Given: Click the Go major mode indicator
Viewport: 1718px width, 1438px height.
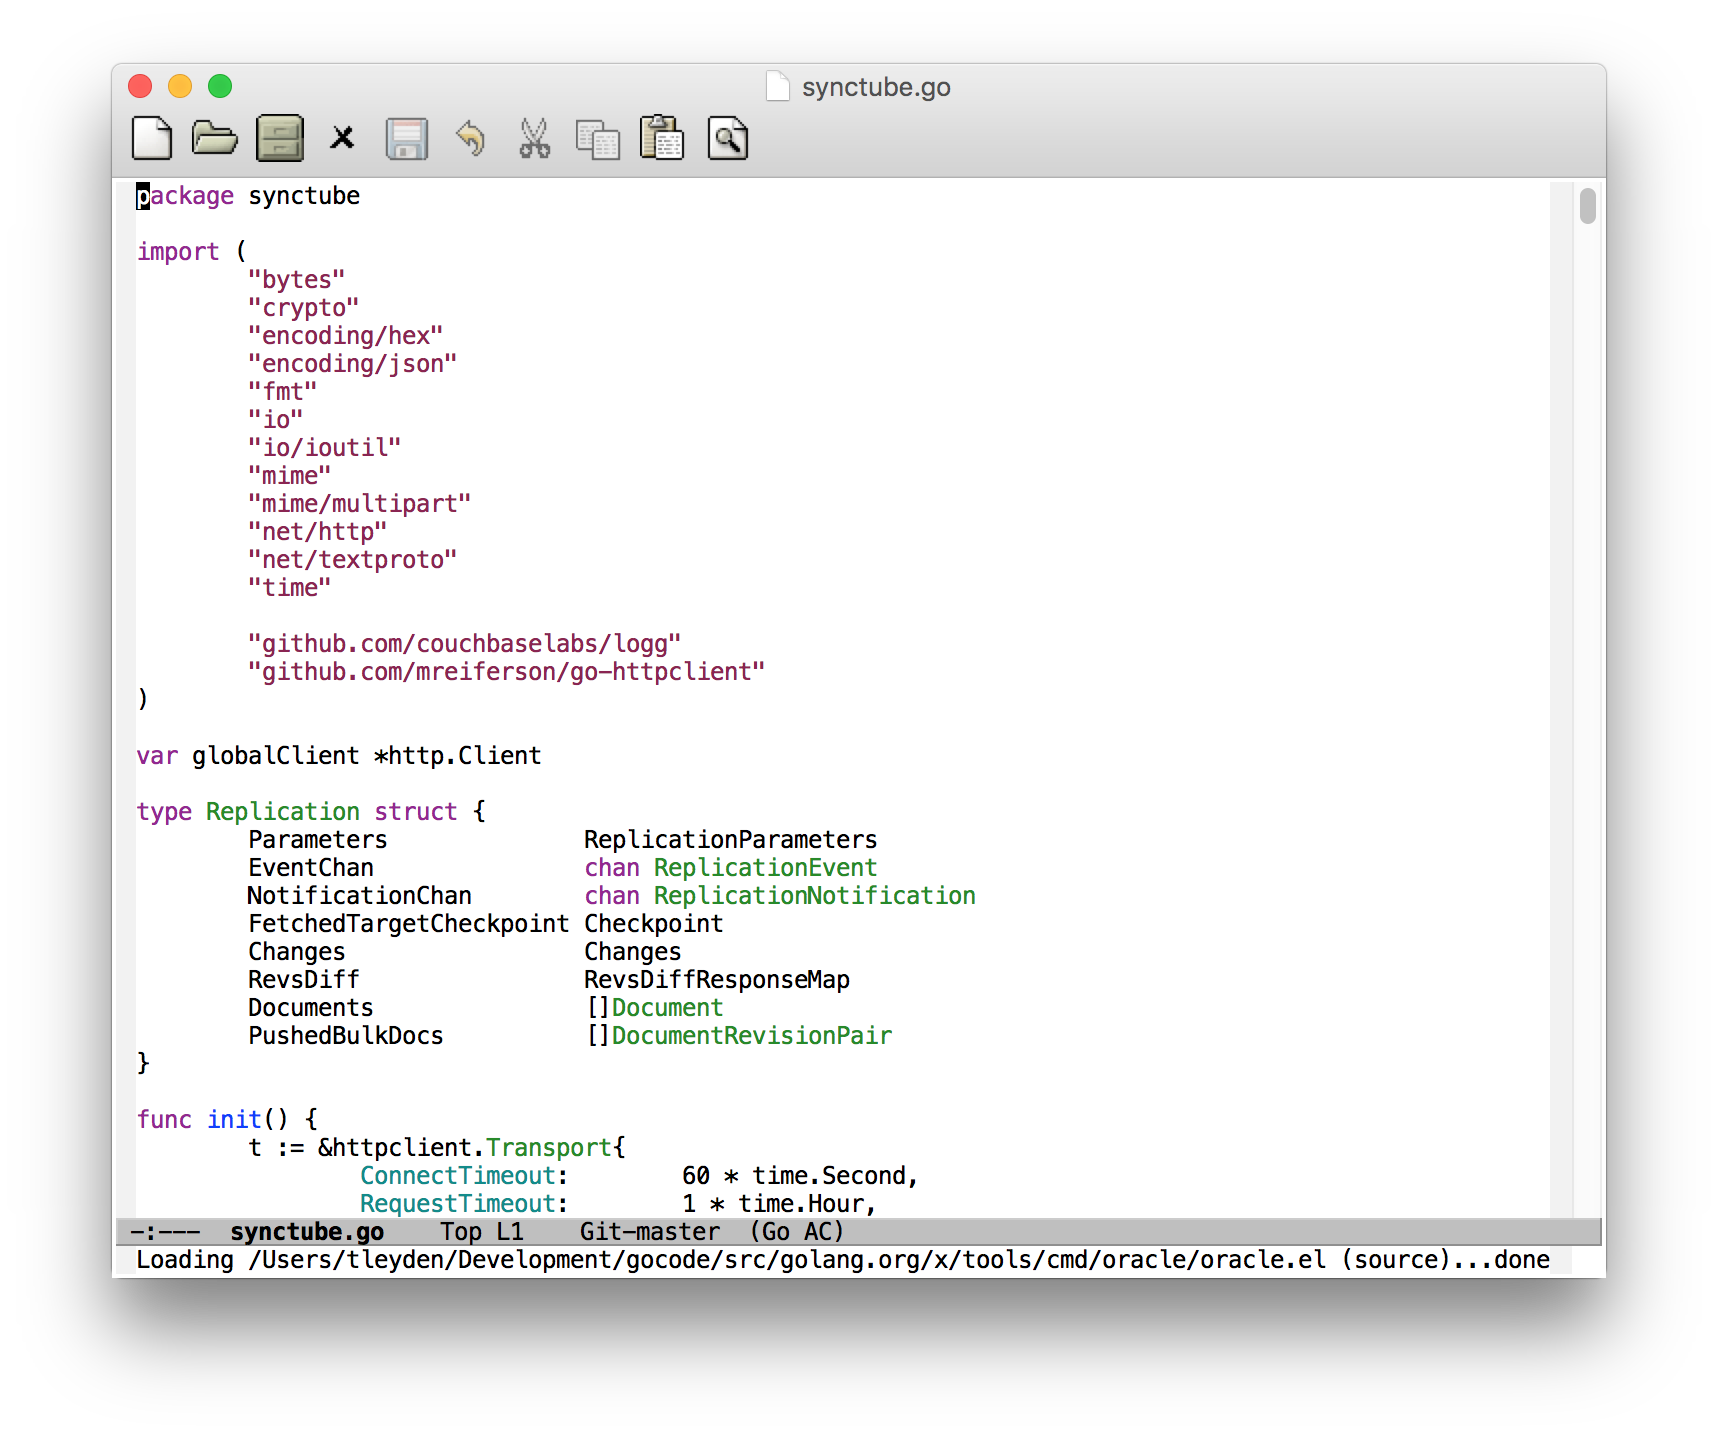Looking at the screenshot, I should tap(775, 1232).
